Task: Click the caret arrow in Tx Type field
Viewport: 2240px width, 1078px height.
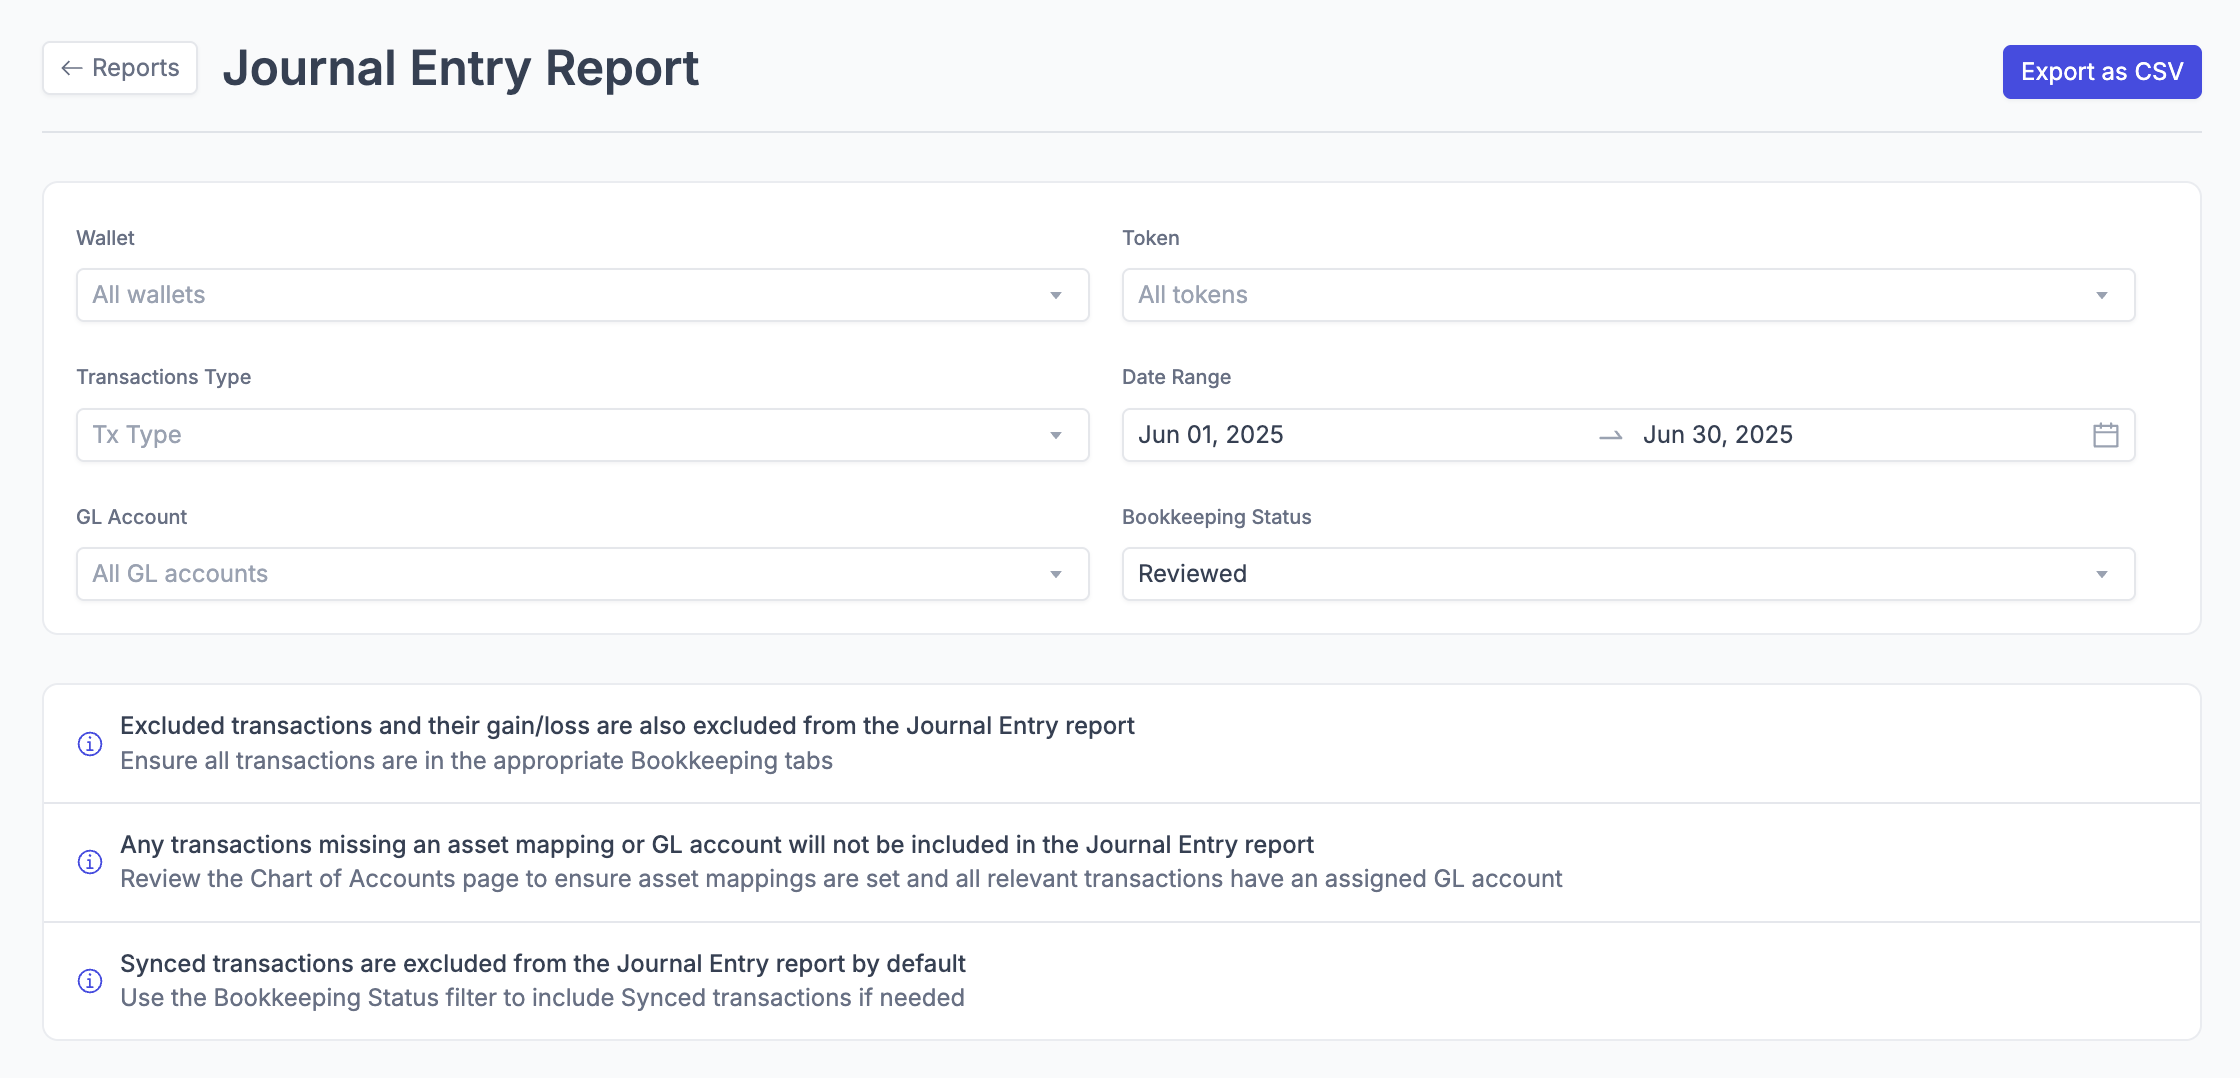Action: pos(1055,436)
